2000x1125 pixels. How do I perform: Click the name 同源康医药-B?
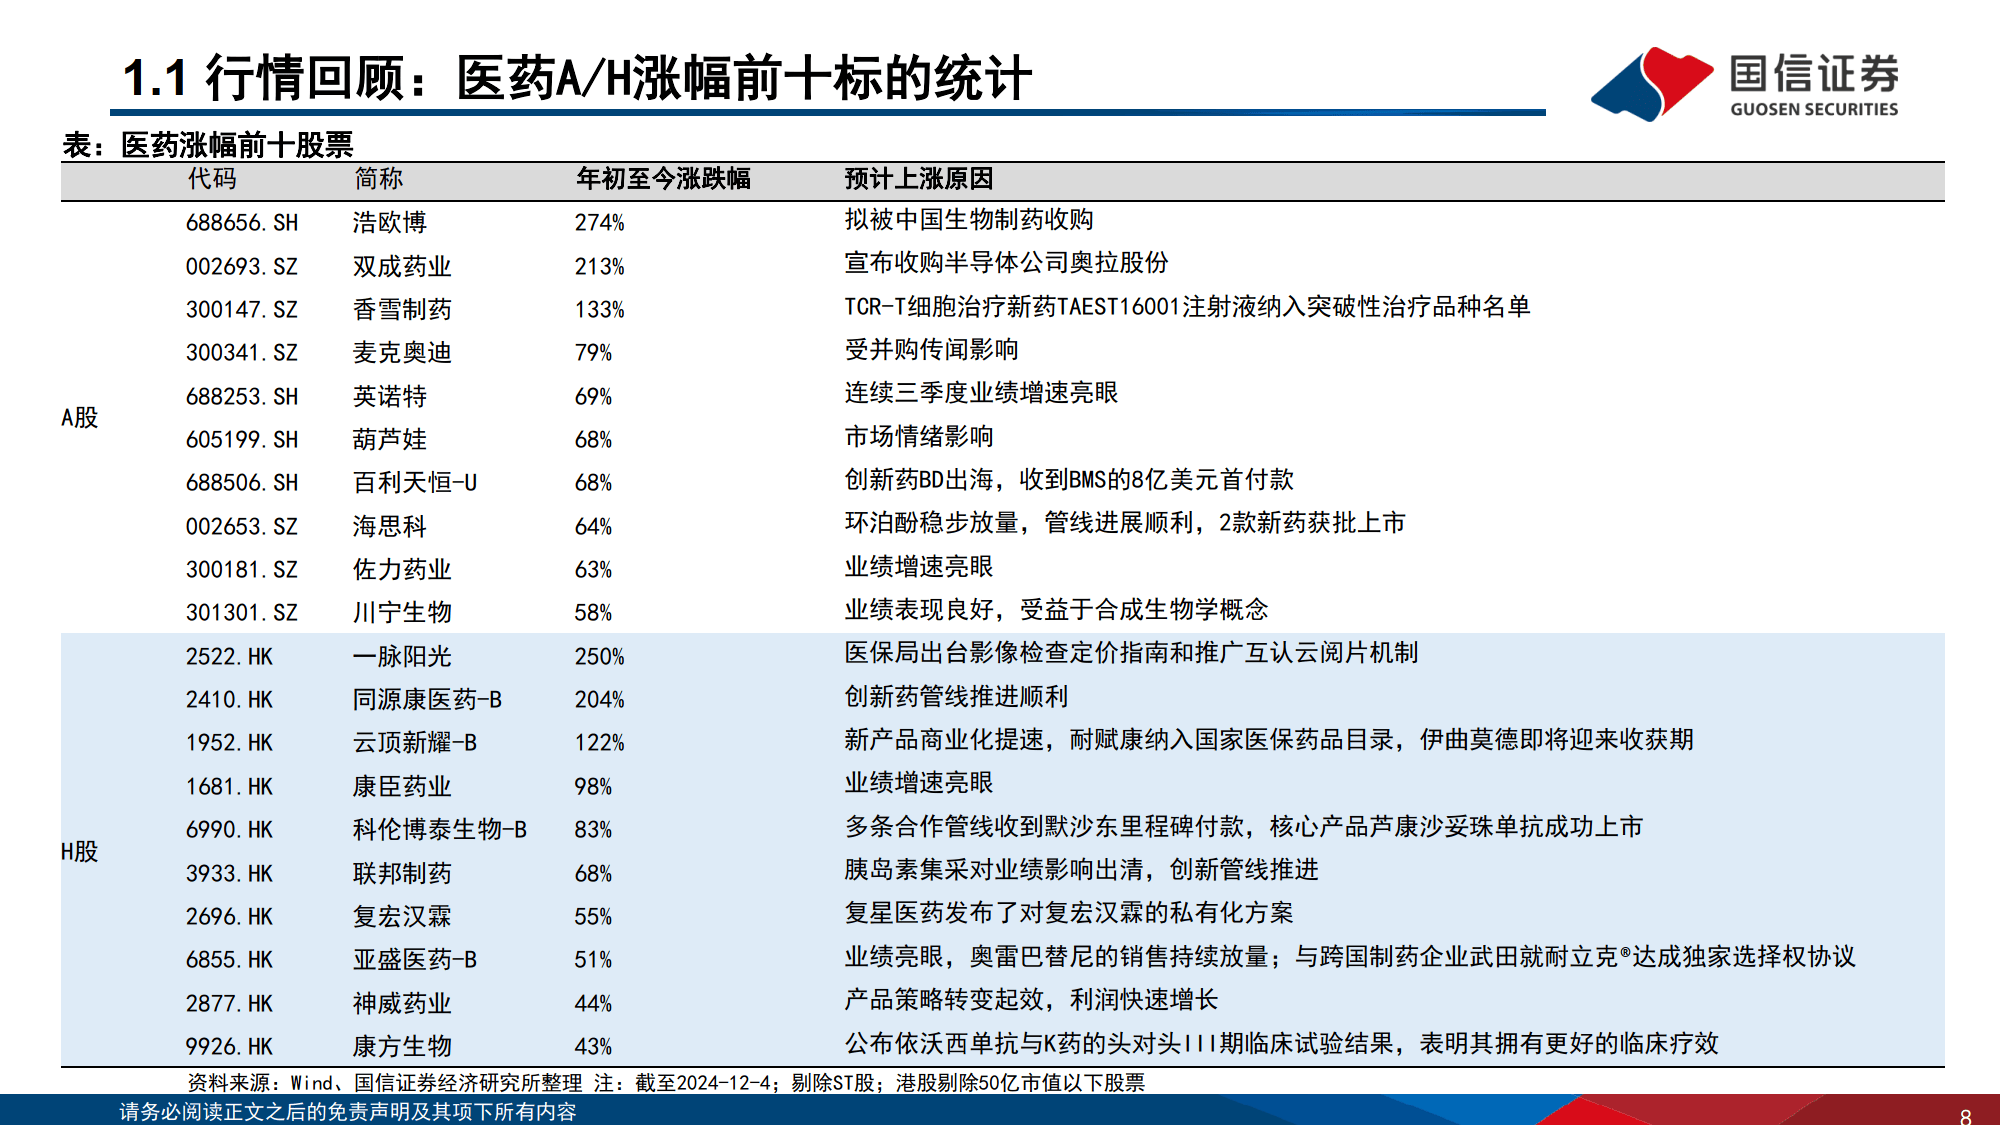point(427,699)
